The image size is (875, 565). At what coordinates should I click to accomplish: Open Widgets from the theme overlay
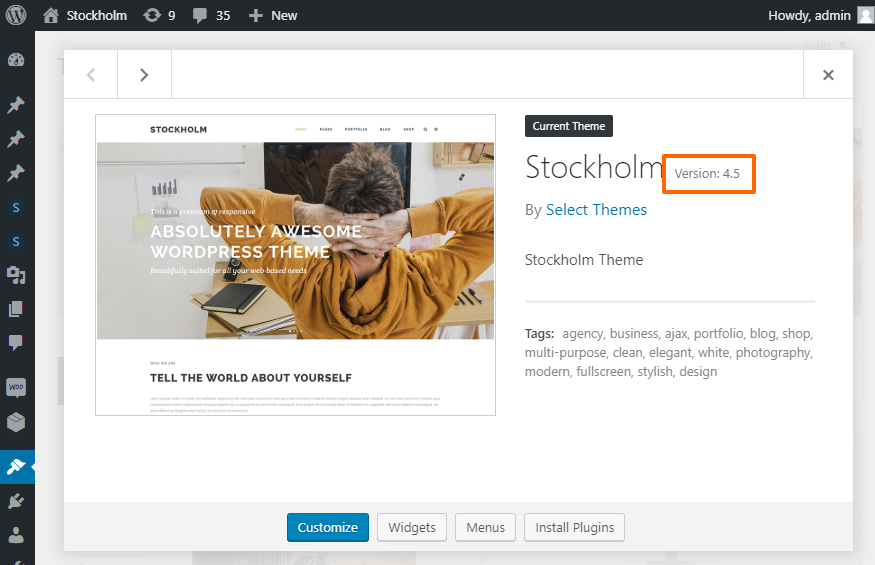click(x=412, y=527)
